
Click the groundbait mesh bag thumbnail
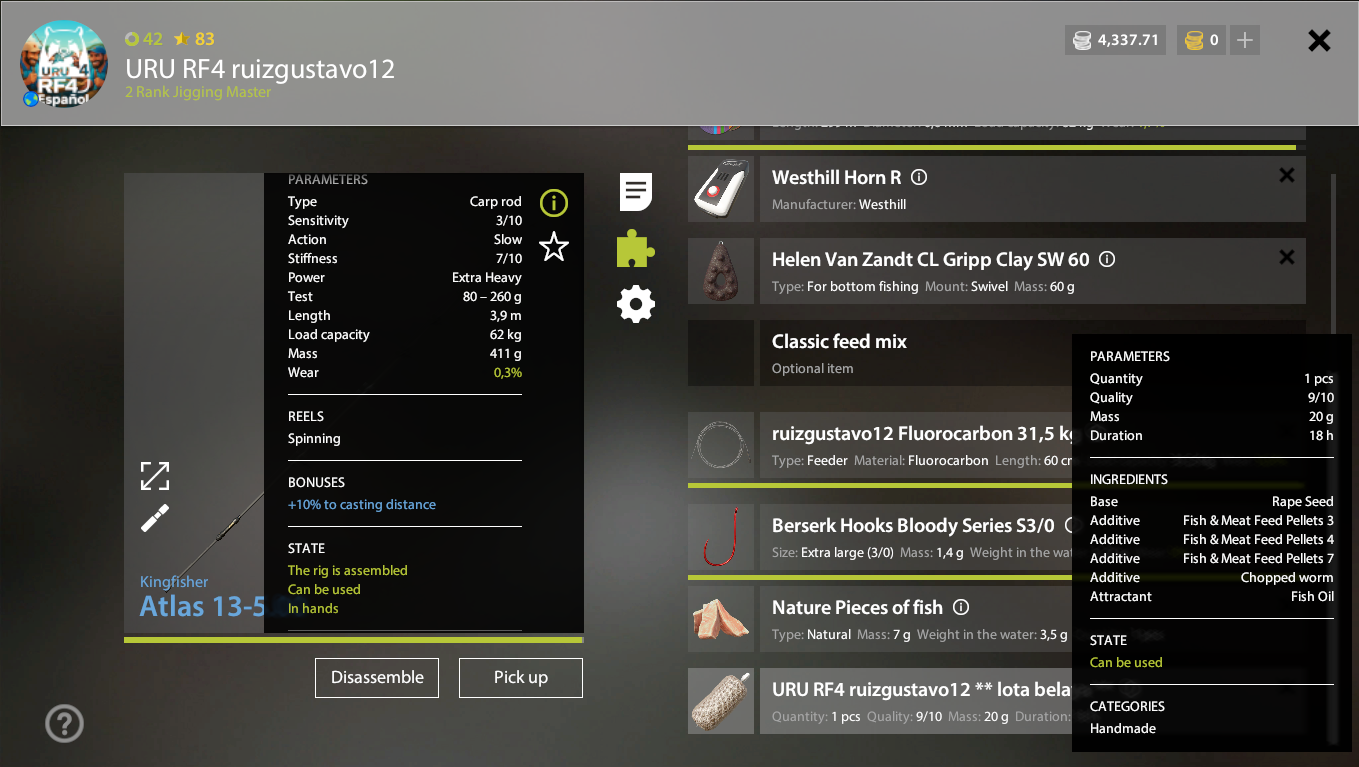(721, 701)
